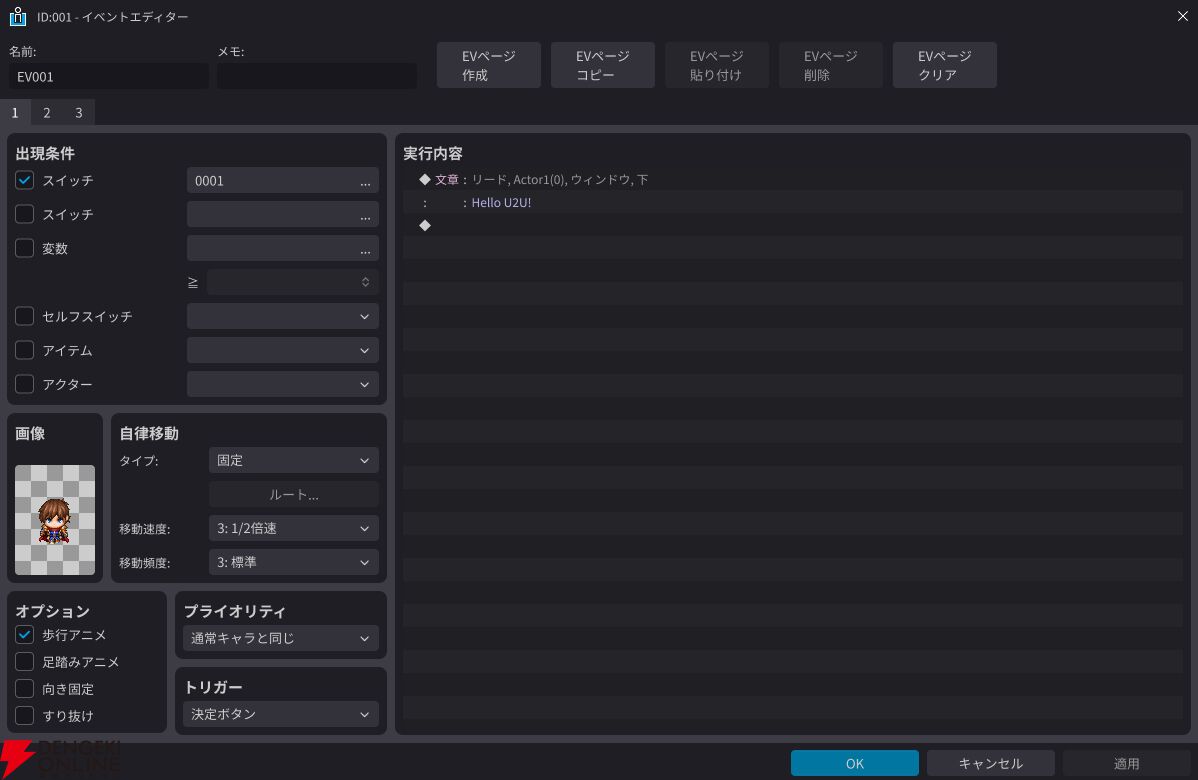This screenshot has width=1198, height=780.
Task: Open タイプ dropdown showing 固定
Action: (x=293, y=461)
